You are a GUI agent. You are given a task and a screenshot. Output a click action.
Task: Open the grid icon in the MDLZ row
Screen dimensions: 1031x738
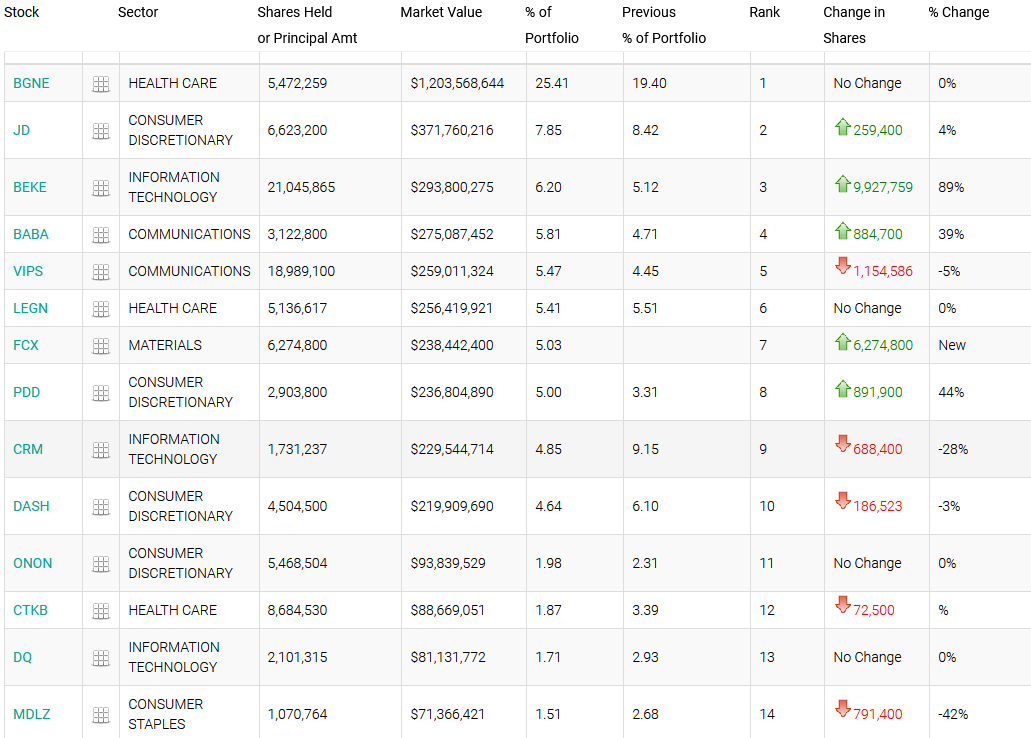101,715
